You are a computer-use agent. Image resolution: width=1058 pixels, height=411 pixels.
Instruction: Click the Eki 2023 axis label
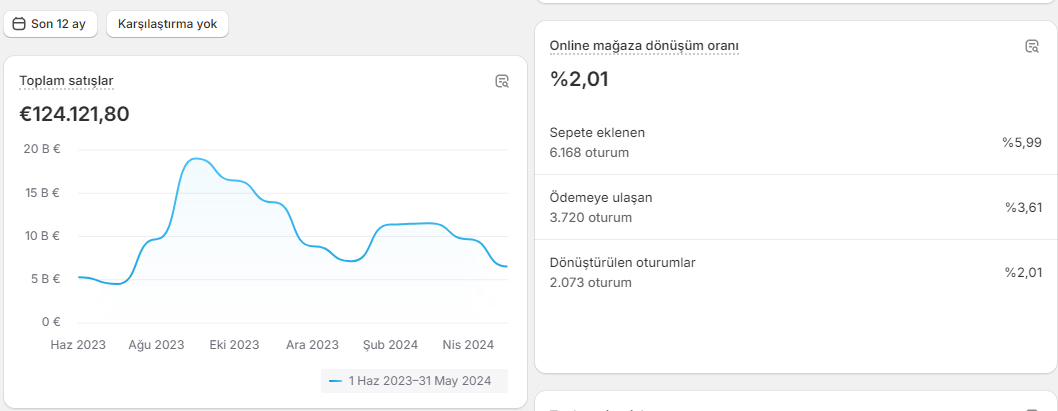tap(234, 345)
